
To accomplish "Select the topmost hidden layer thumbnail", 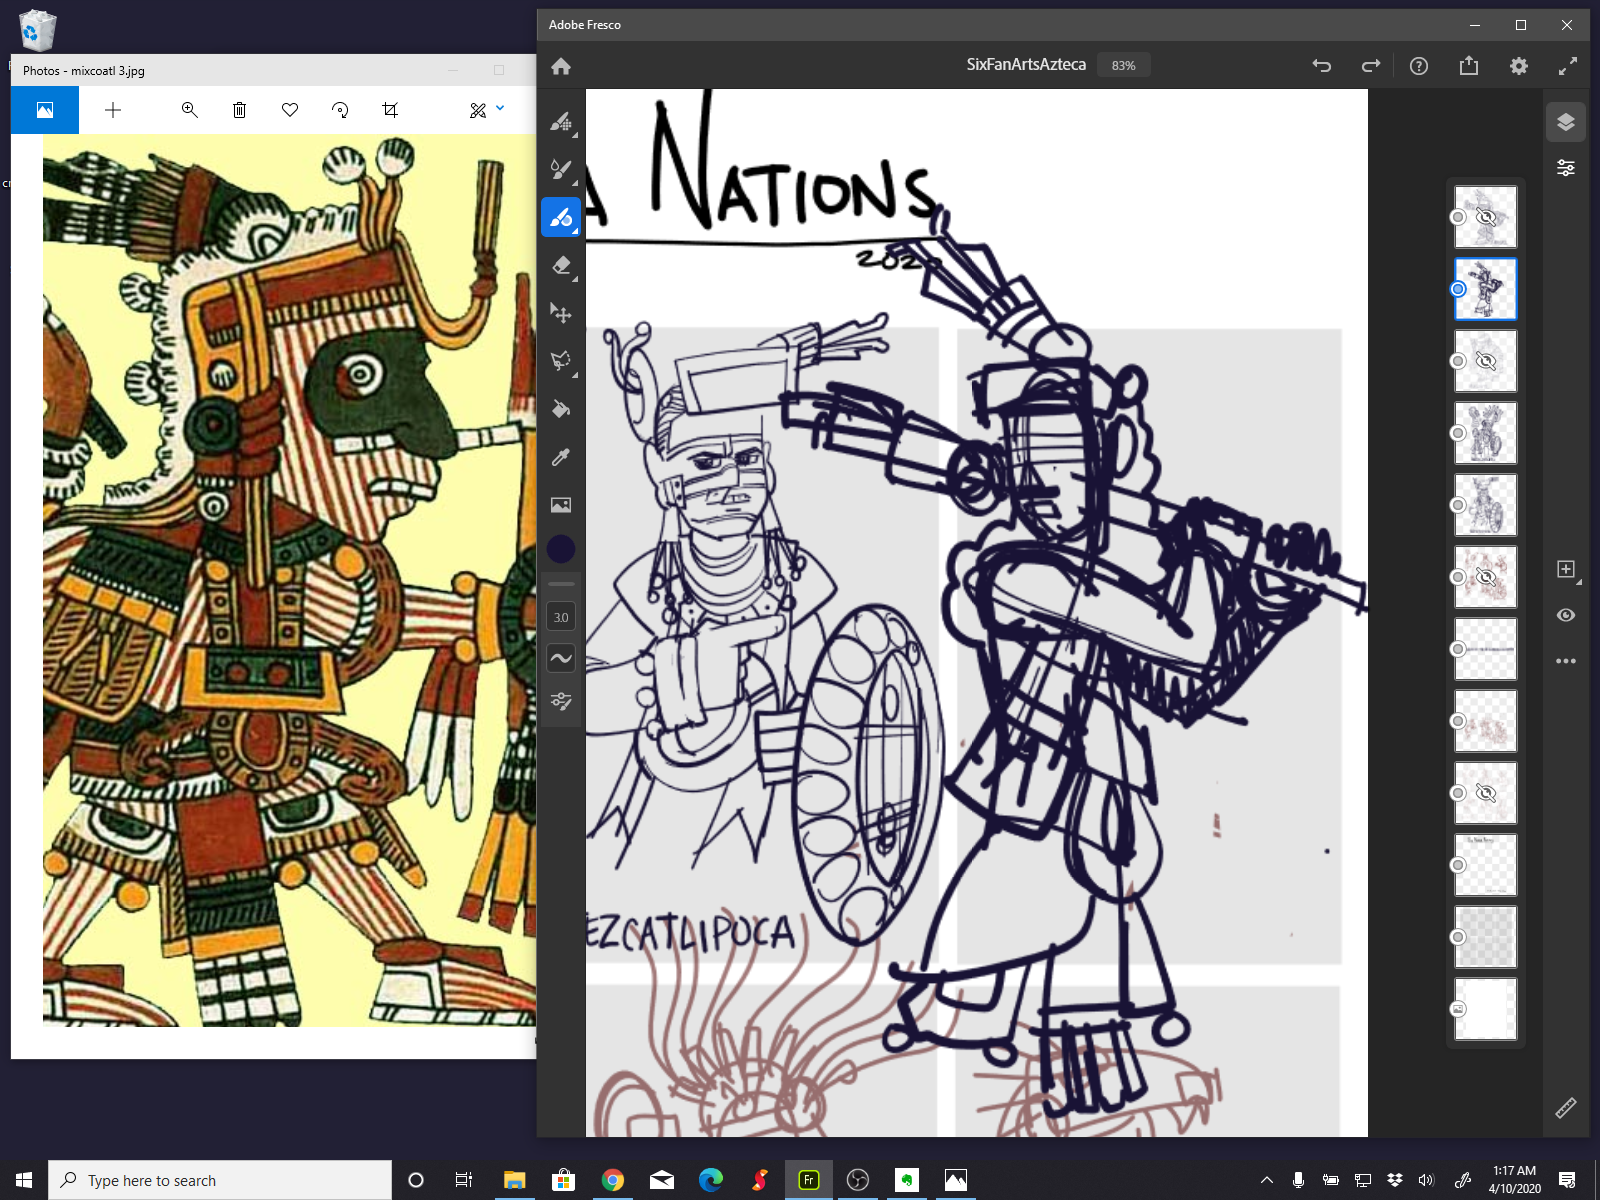I will pos(1486,217).
